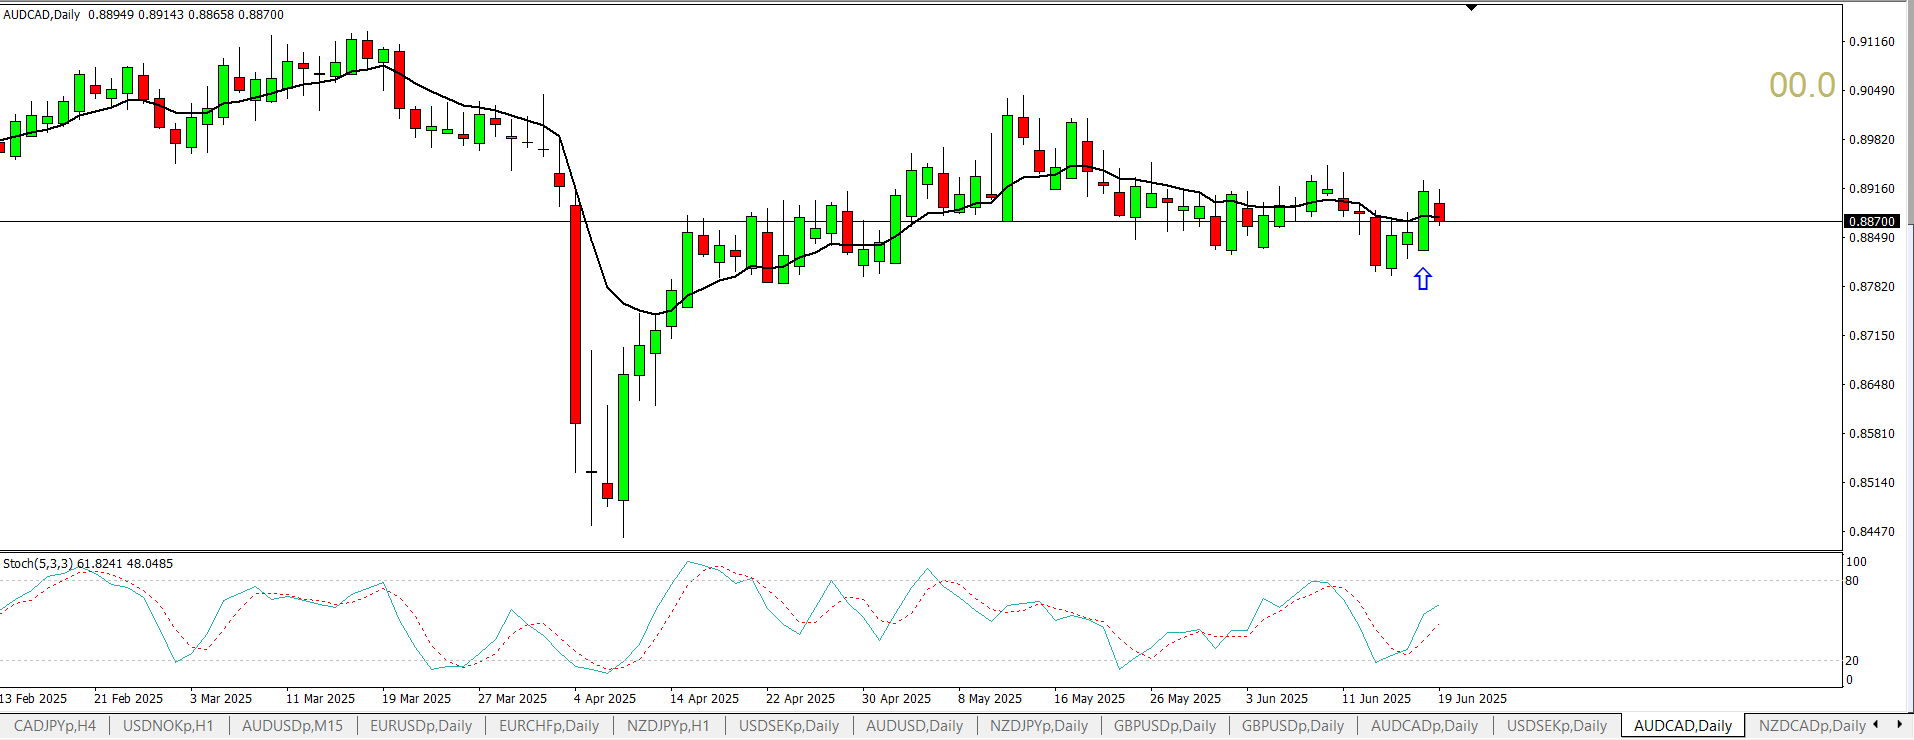Click the 4 Apr 2025 date label
The width and height of the screenshot is (1914, 740).
coord(605,699)
